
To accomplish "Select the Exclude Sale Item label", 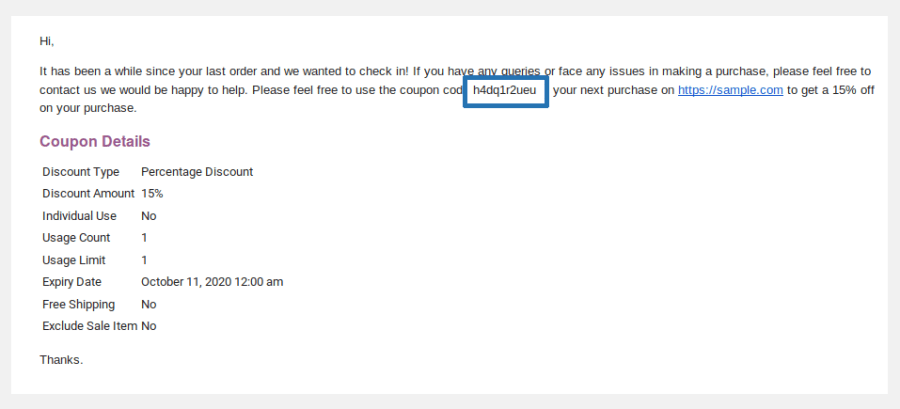I will 90,326.
